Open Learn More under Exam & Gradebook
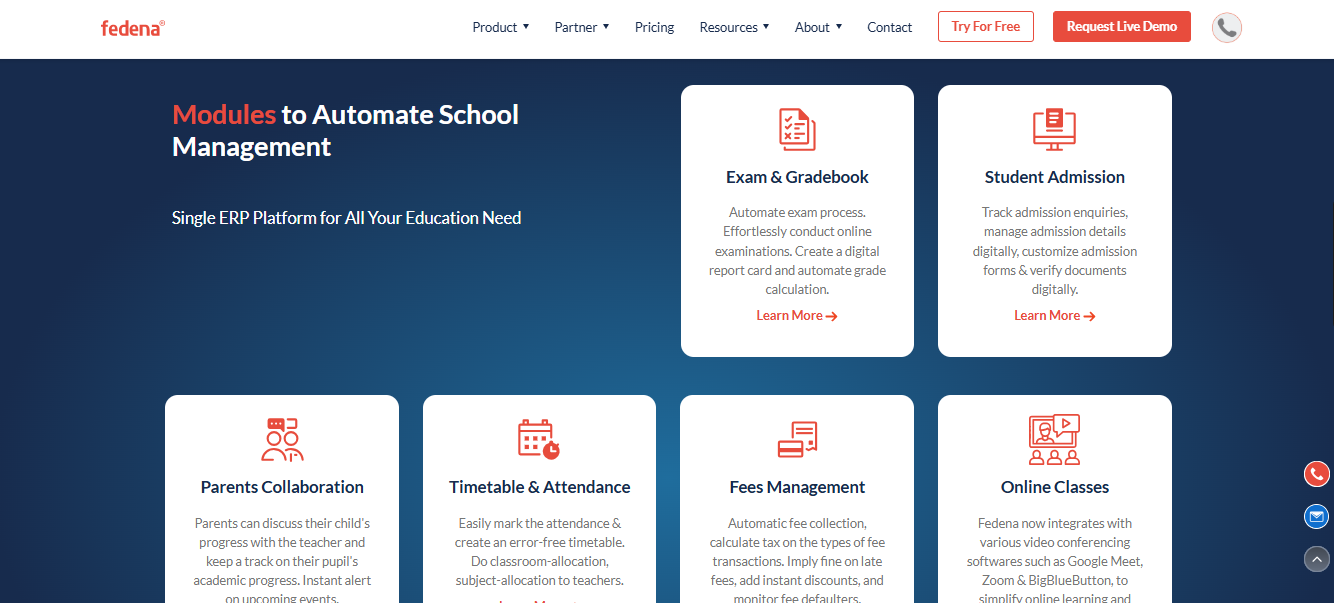The width and height of the screenshot is (1334, 603). (x=797, y=315)
